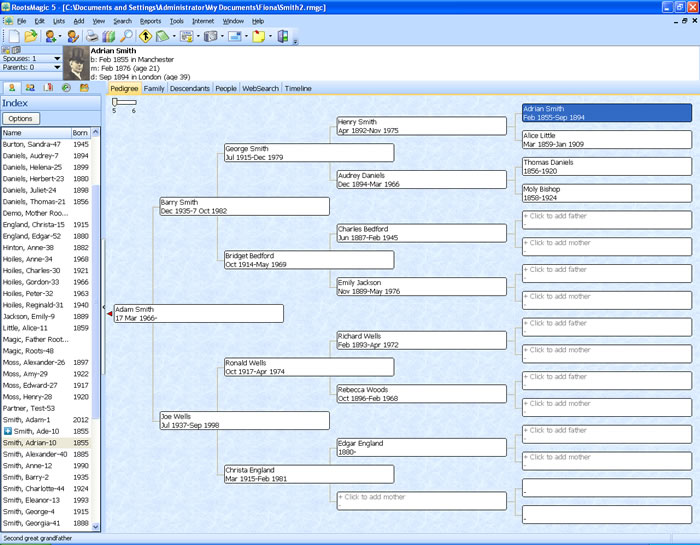700x545 pixels.
Task: Click the Options button in Index panel
Action: (21, 118)
